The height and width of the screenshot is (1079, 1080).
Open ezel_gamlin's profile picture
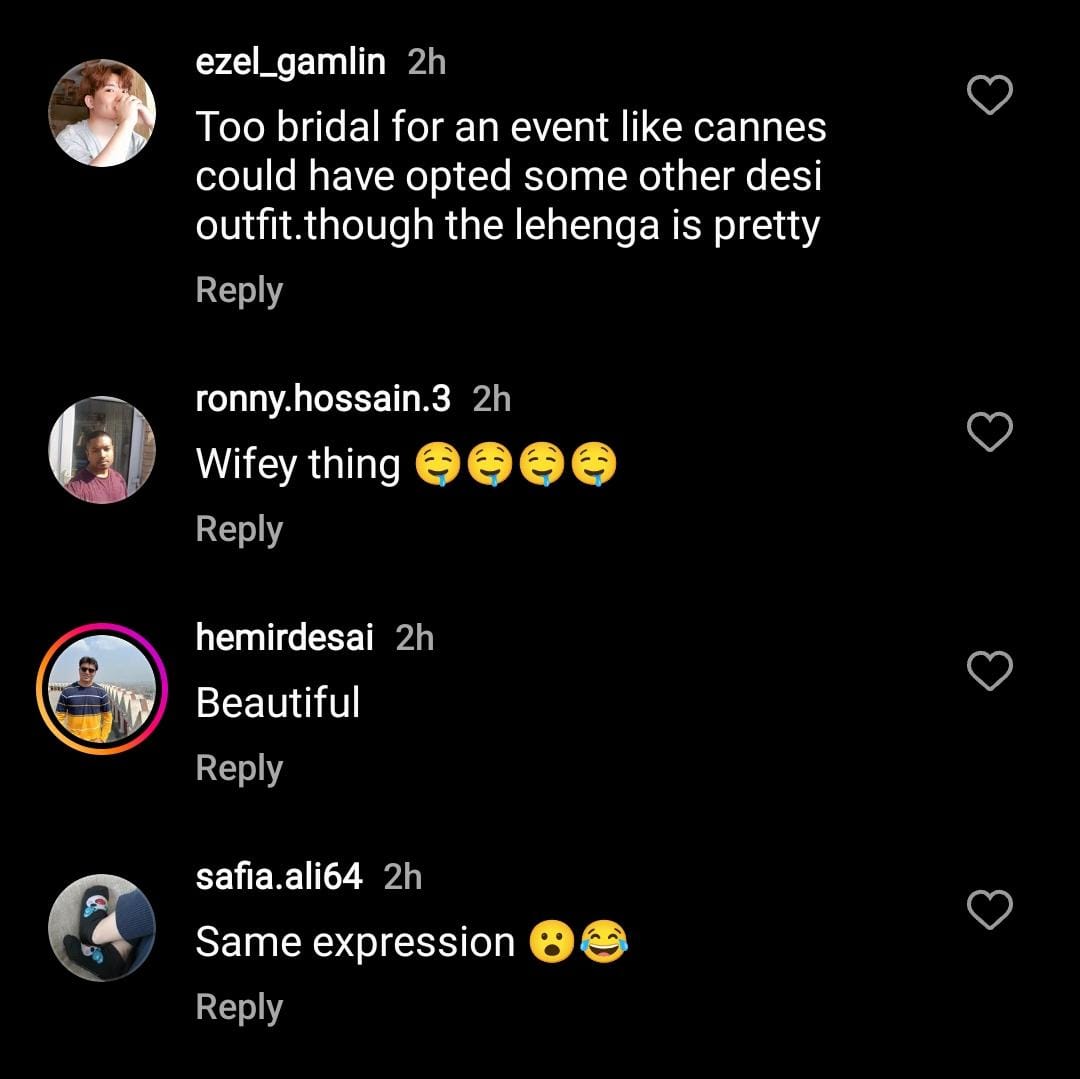(x=102, y=112)
